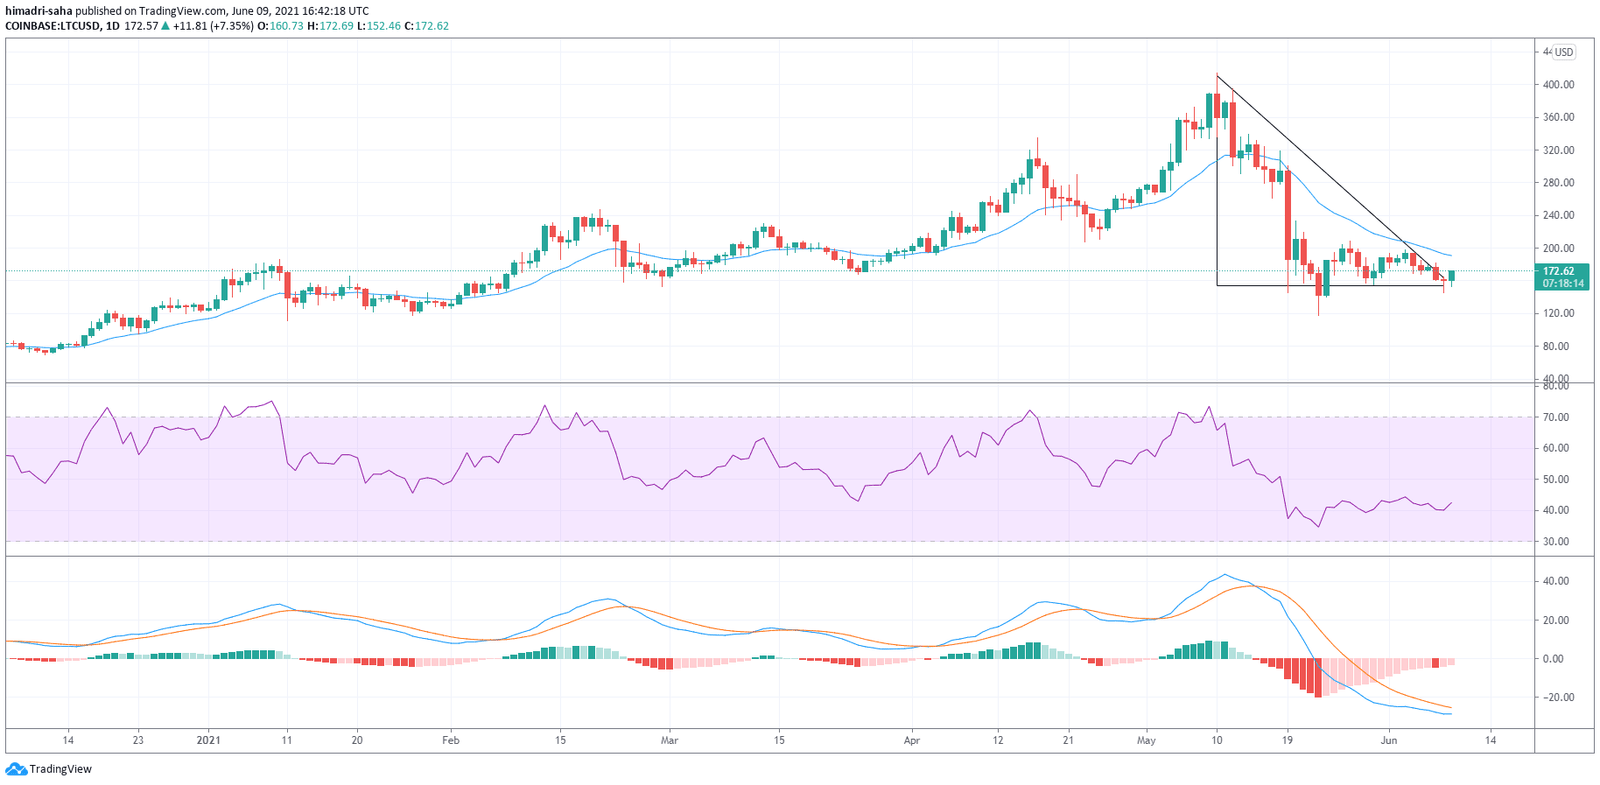1600x785 pixels.
Task: Click the descending triangle's peak vertex
Action: pyautogui.click(x=1217, y=76)
